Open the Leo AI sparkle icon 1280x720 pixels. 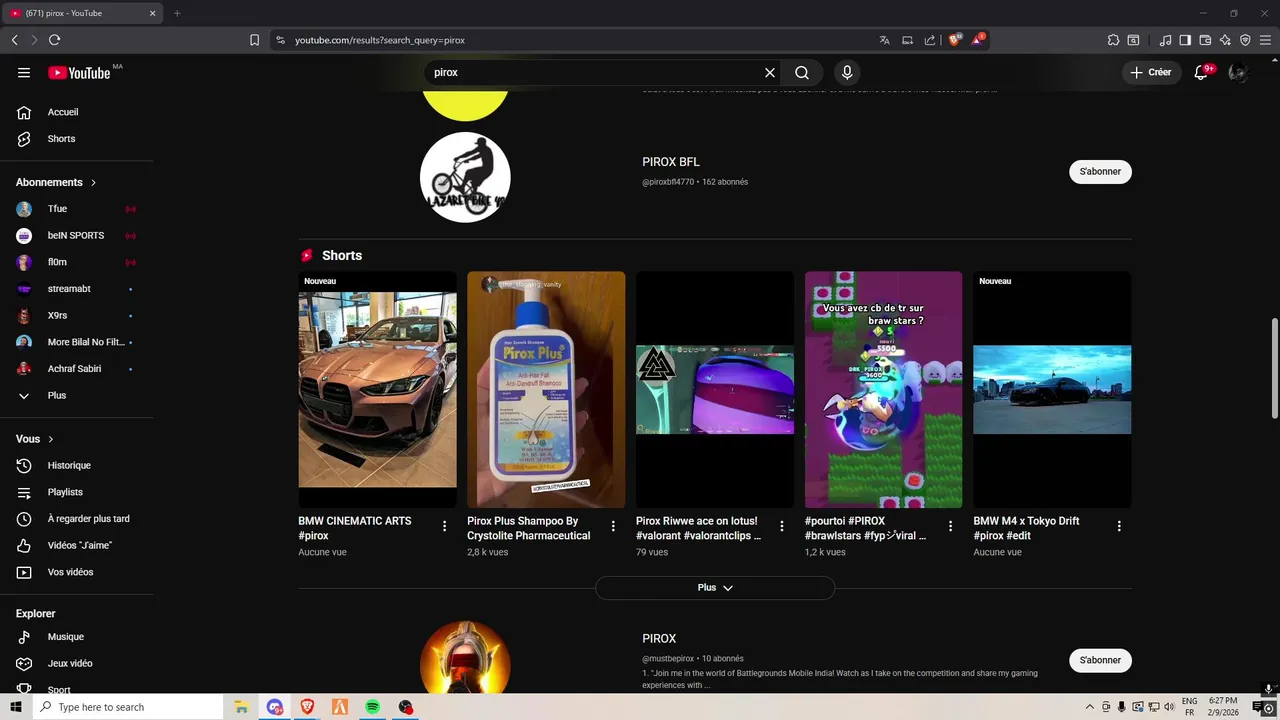(1225, 40)
